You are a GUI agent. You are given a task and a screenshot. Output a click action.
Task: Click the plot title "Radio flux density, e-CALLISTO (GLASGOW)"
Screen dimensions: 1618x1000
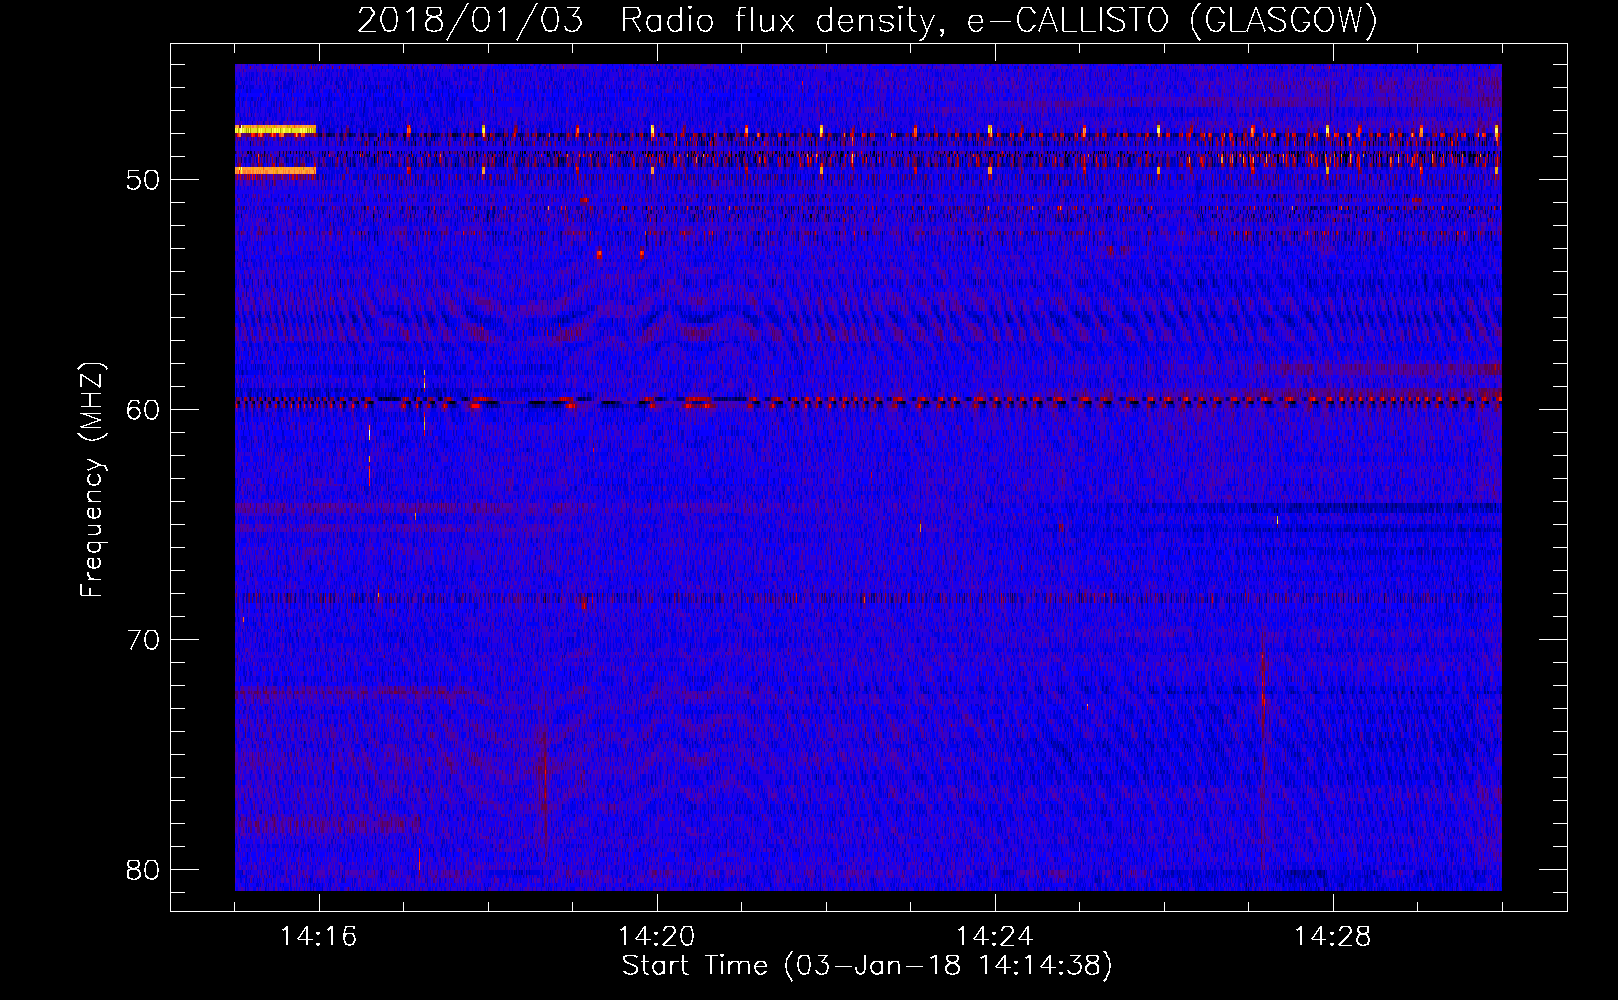[999, 20]
